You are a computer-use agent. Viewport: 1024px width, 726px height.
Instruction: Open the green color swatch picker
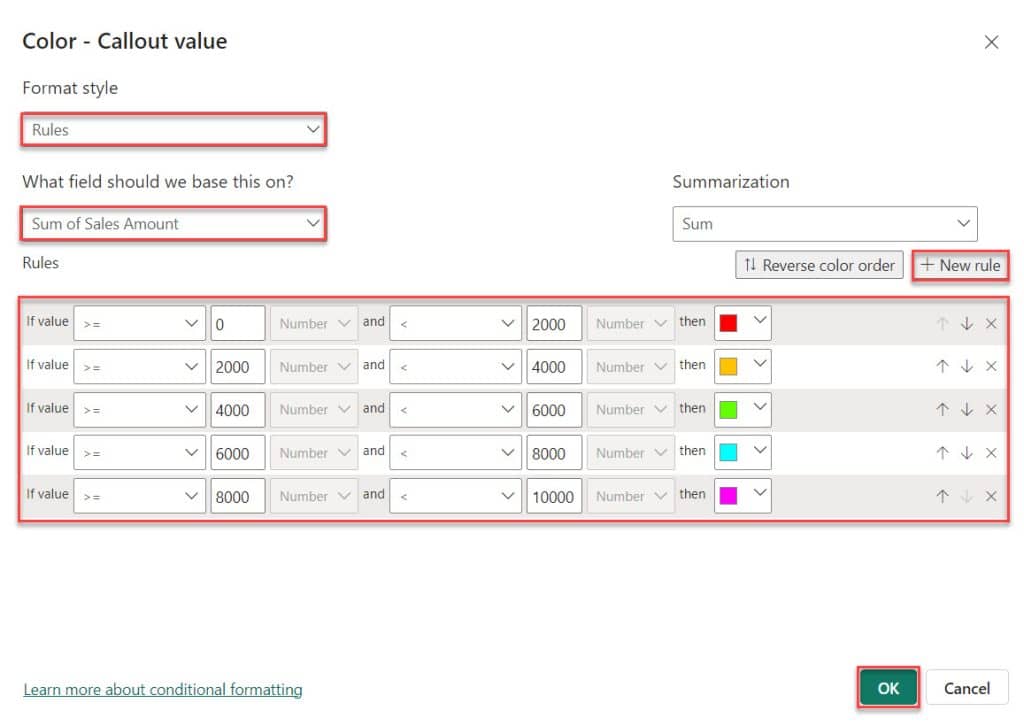[x=743, y=409]
